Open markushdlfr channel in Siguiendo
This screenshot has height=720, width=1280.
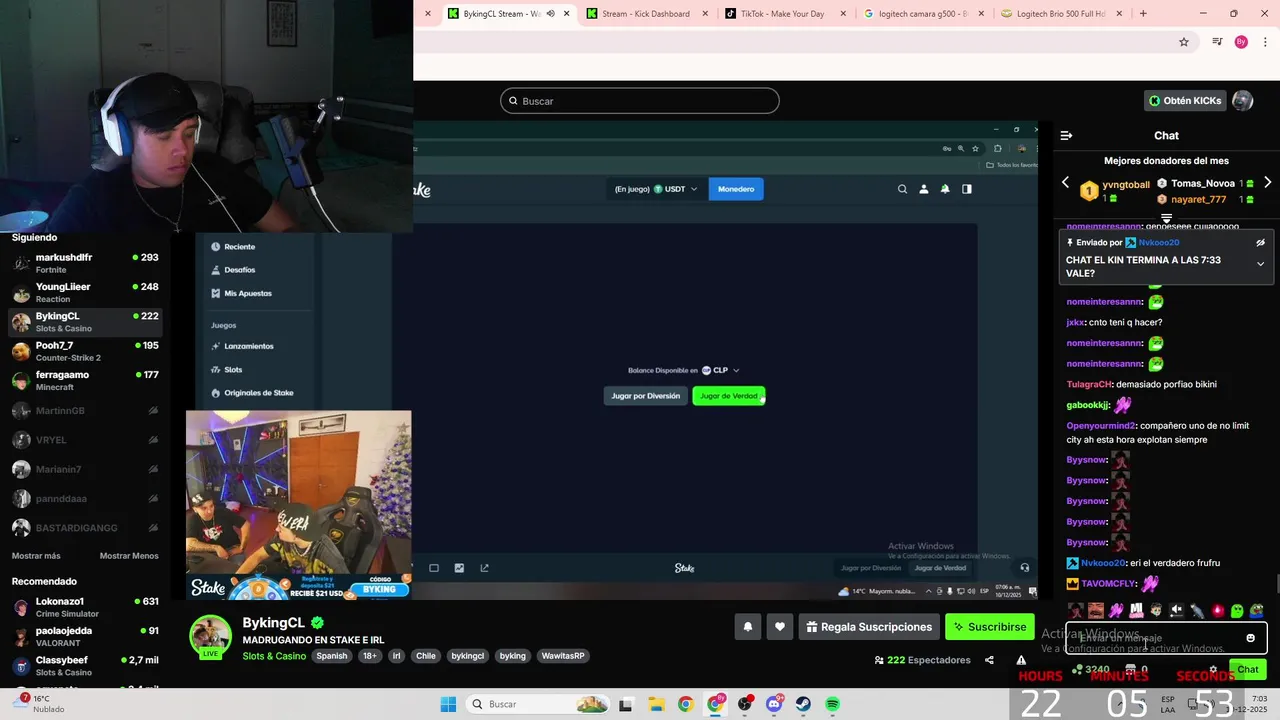tap(85, 263)
